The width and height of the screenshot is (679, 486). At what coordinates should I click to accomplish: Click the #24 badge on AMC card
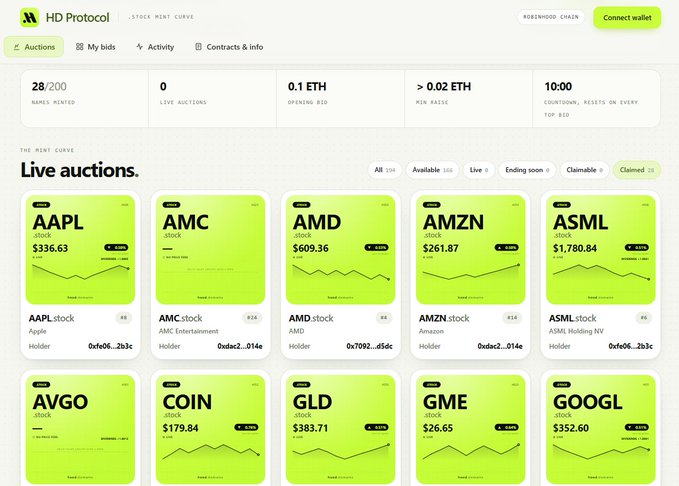coord(252,318)
